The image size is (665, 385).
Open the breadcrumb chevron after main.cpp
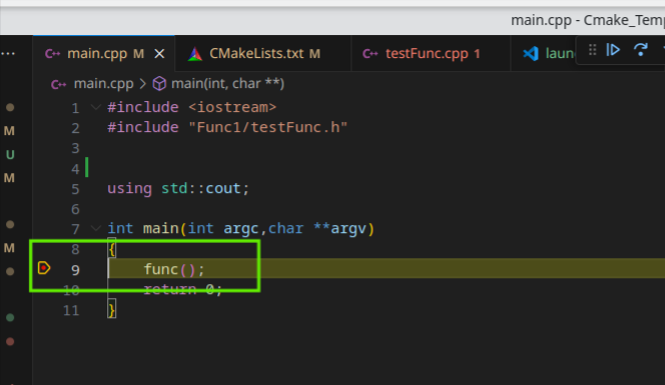(143, 84)
